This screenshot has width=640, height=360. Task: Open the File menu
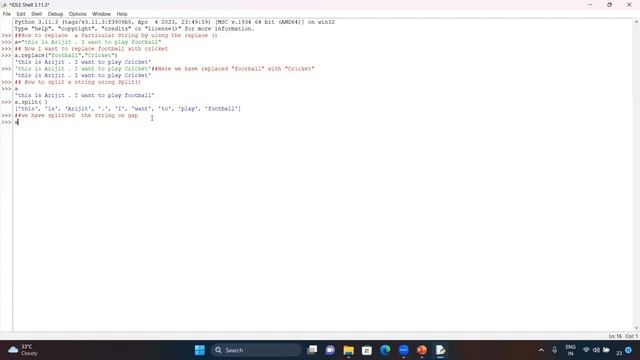coord(7,14)
